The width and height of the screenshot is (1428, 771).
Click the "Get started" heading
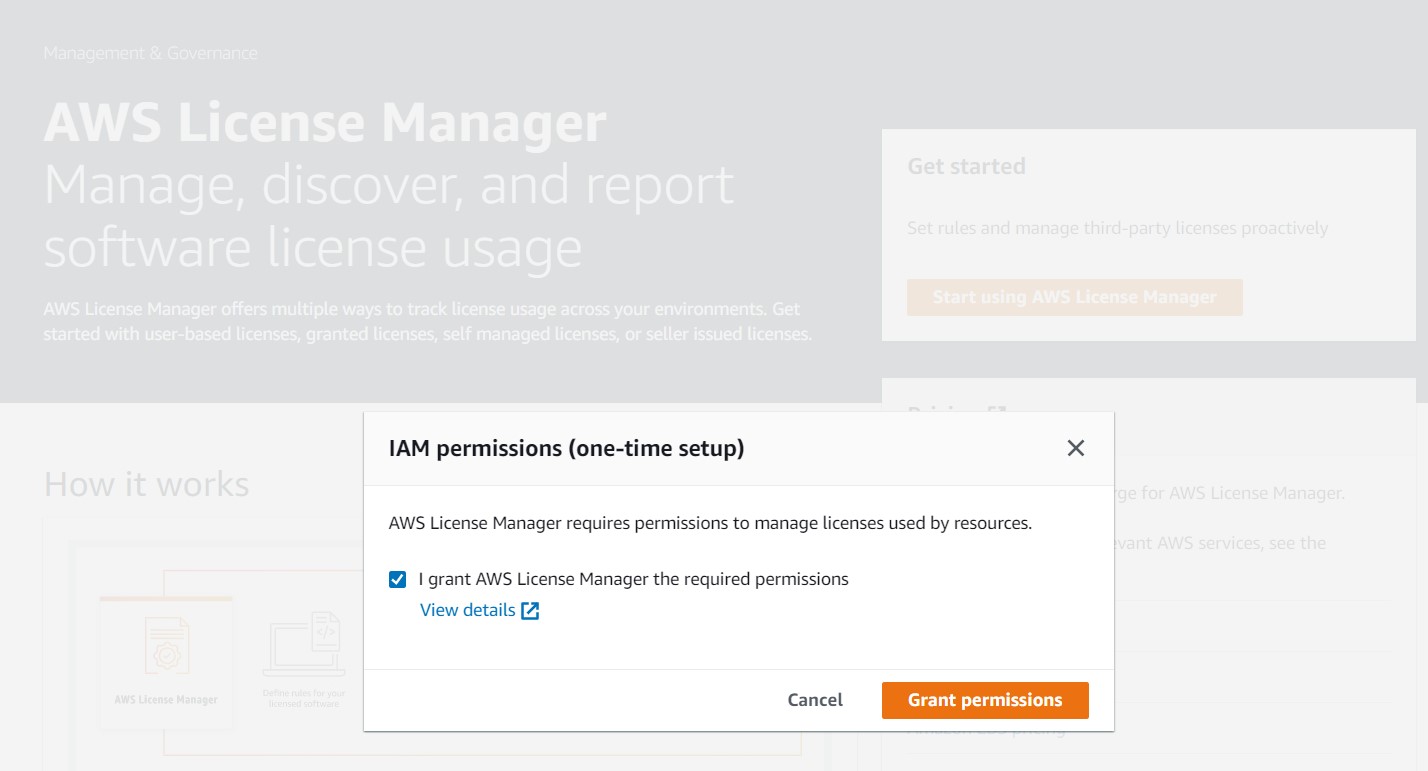[x=966, y=166]
